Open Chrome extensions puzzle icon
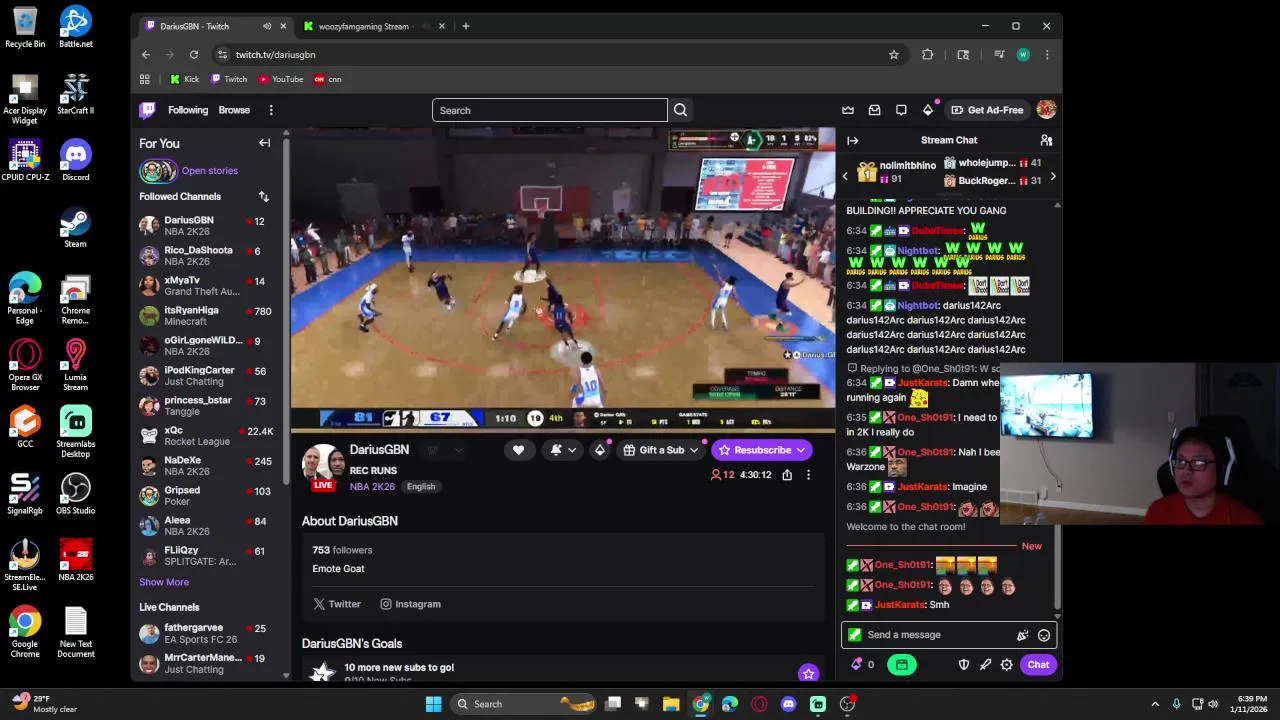1280x720 pixels. pyautogui.click(x=928, y=55)
